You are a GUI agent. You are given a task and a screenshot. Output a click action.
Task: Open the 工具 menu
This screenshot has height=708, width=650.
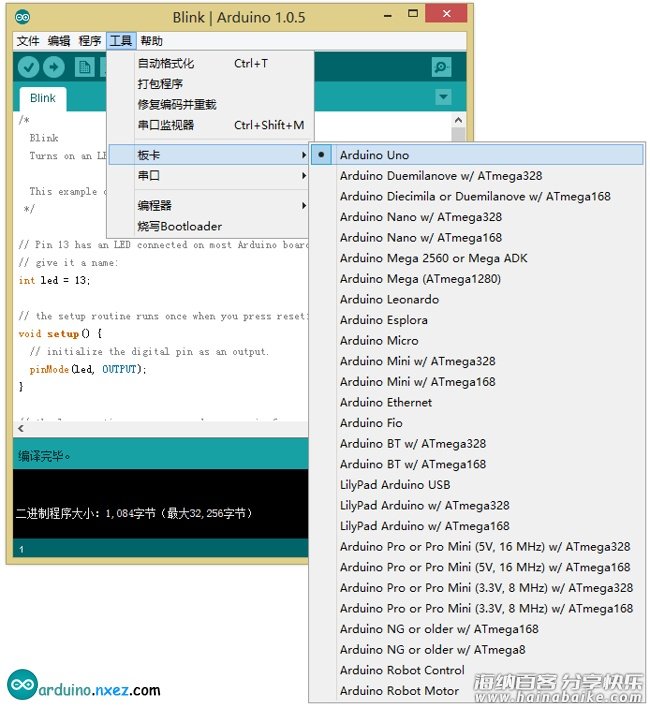click(121, 41)
